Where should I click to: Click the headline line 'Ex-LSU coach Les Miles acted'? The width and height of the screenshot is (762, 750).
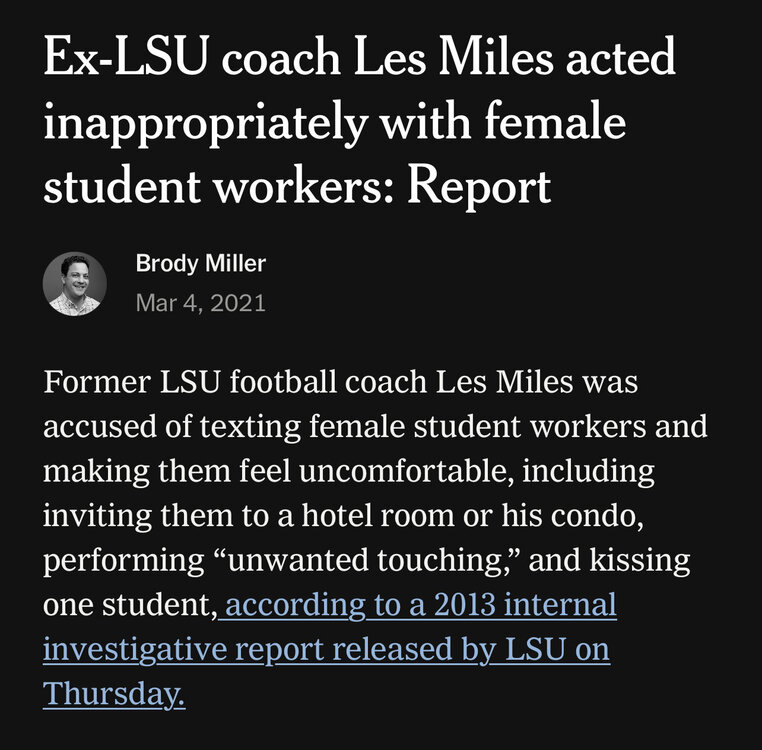pyautogui.click(x=359, y=62)
